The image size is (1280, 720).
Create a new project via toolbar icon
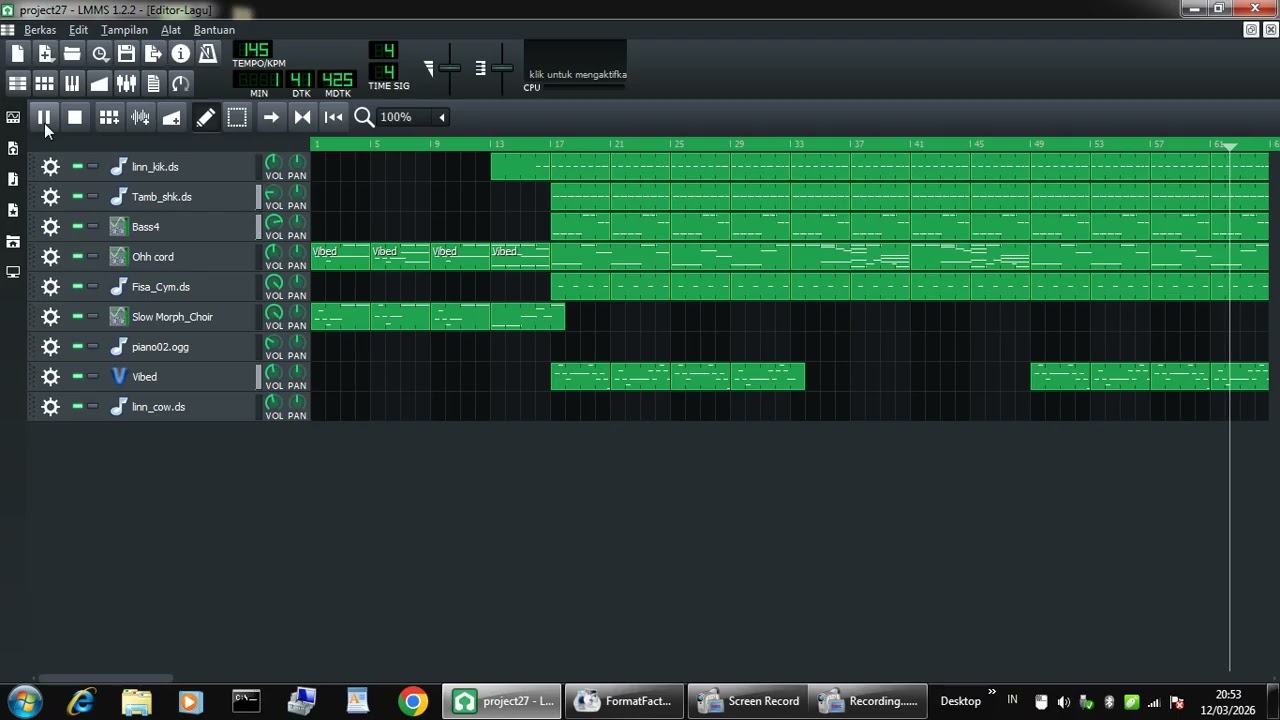18,54
